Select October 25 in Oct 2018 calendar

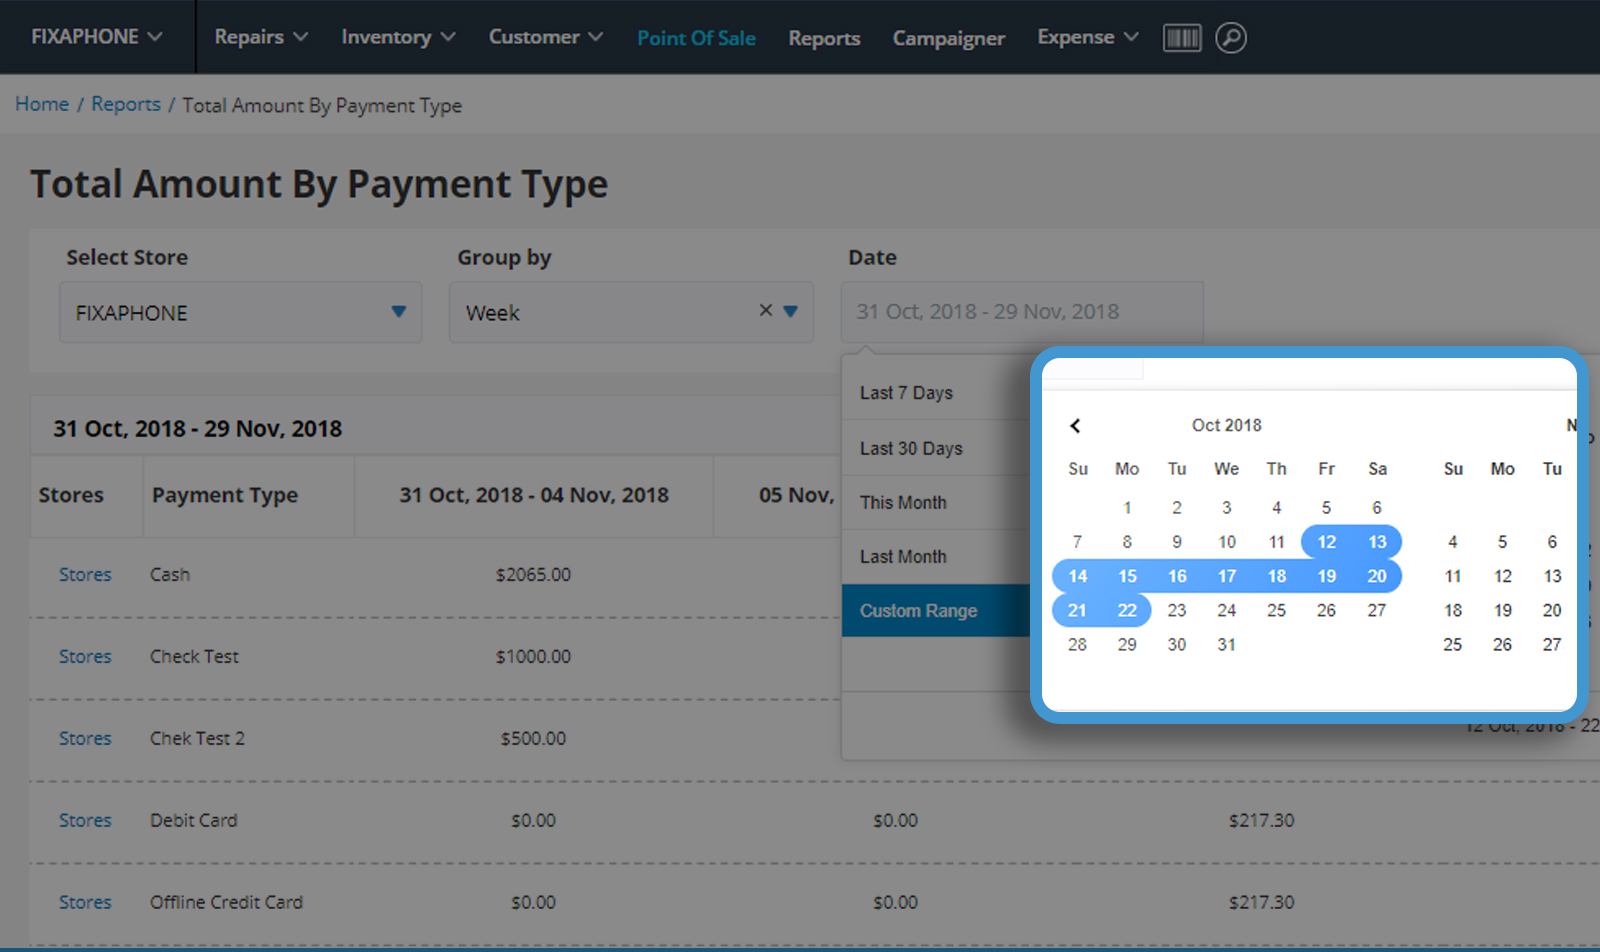1277,610
